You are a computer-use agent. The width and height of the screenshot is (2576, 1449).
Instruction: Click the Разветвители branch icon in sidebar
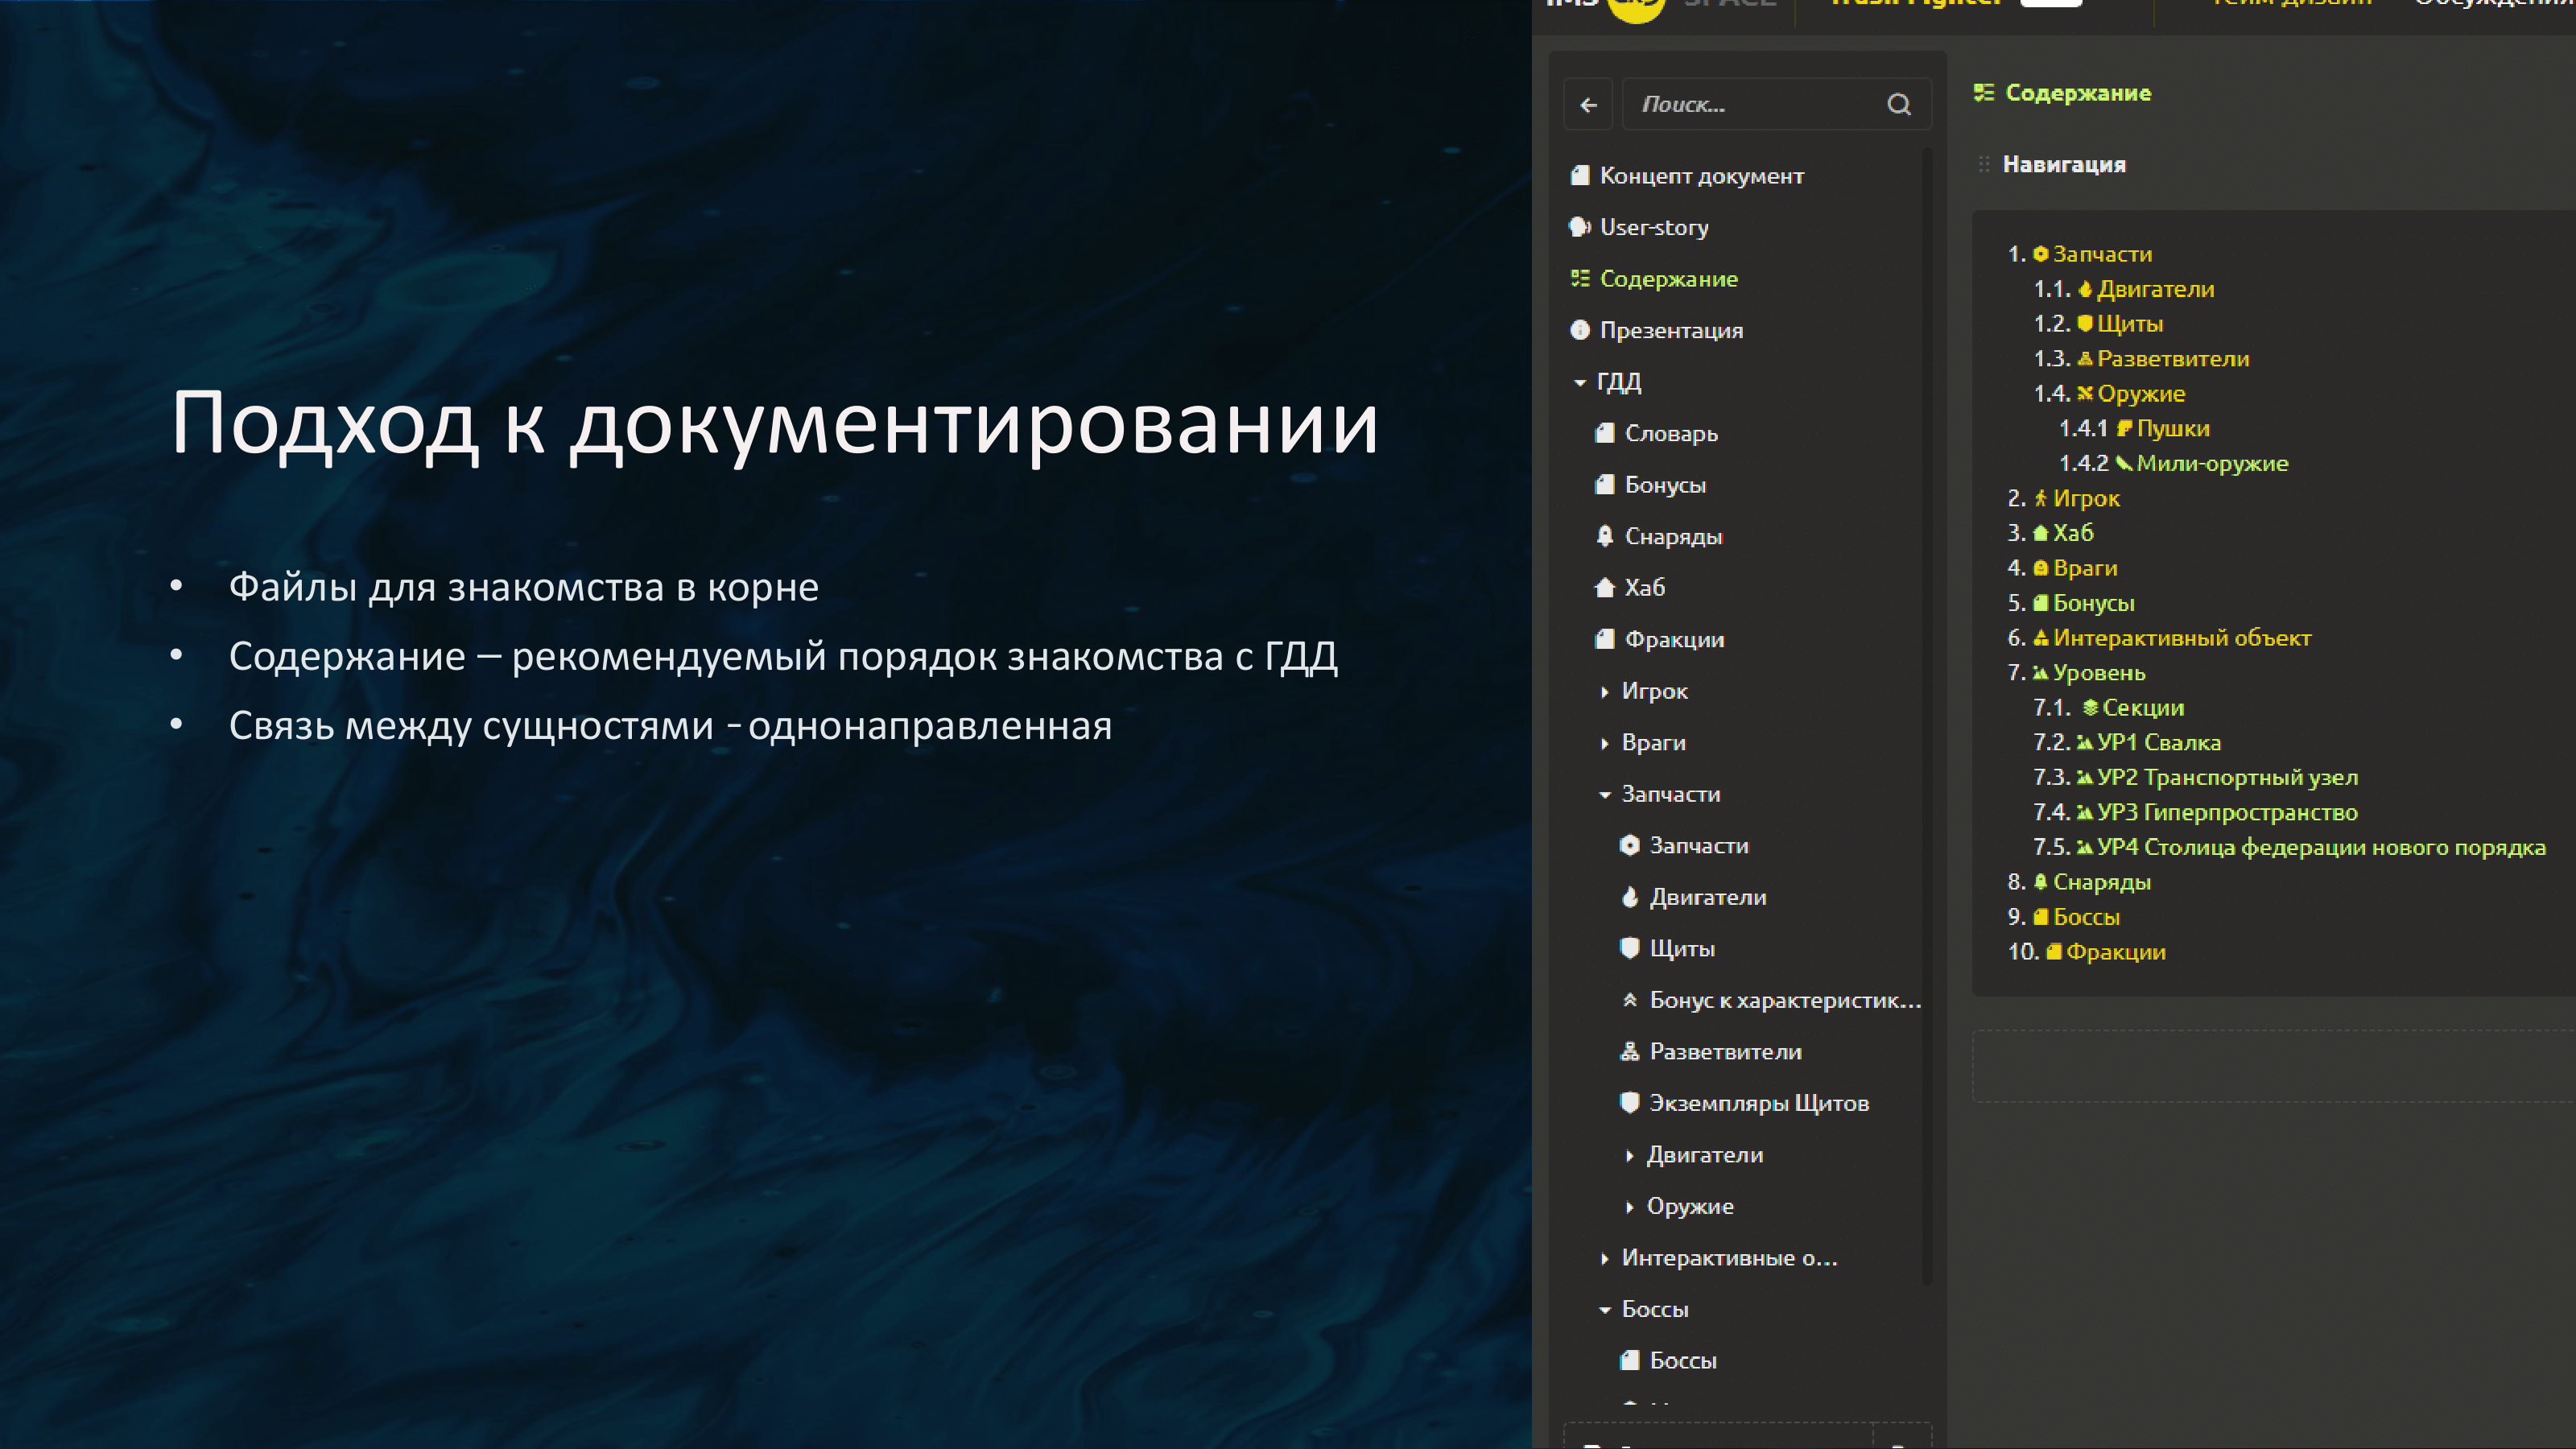[x=1629, y=1051]
